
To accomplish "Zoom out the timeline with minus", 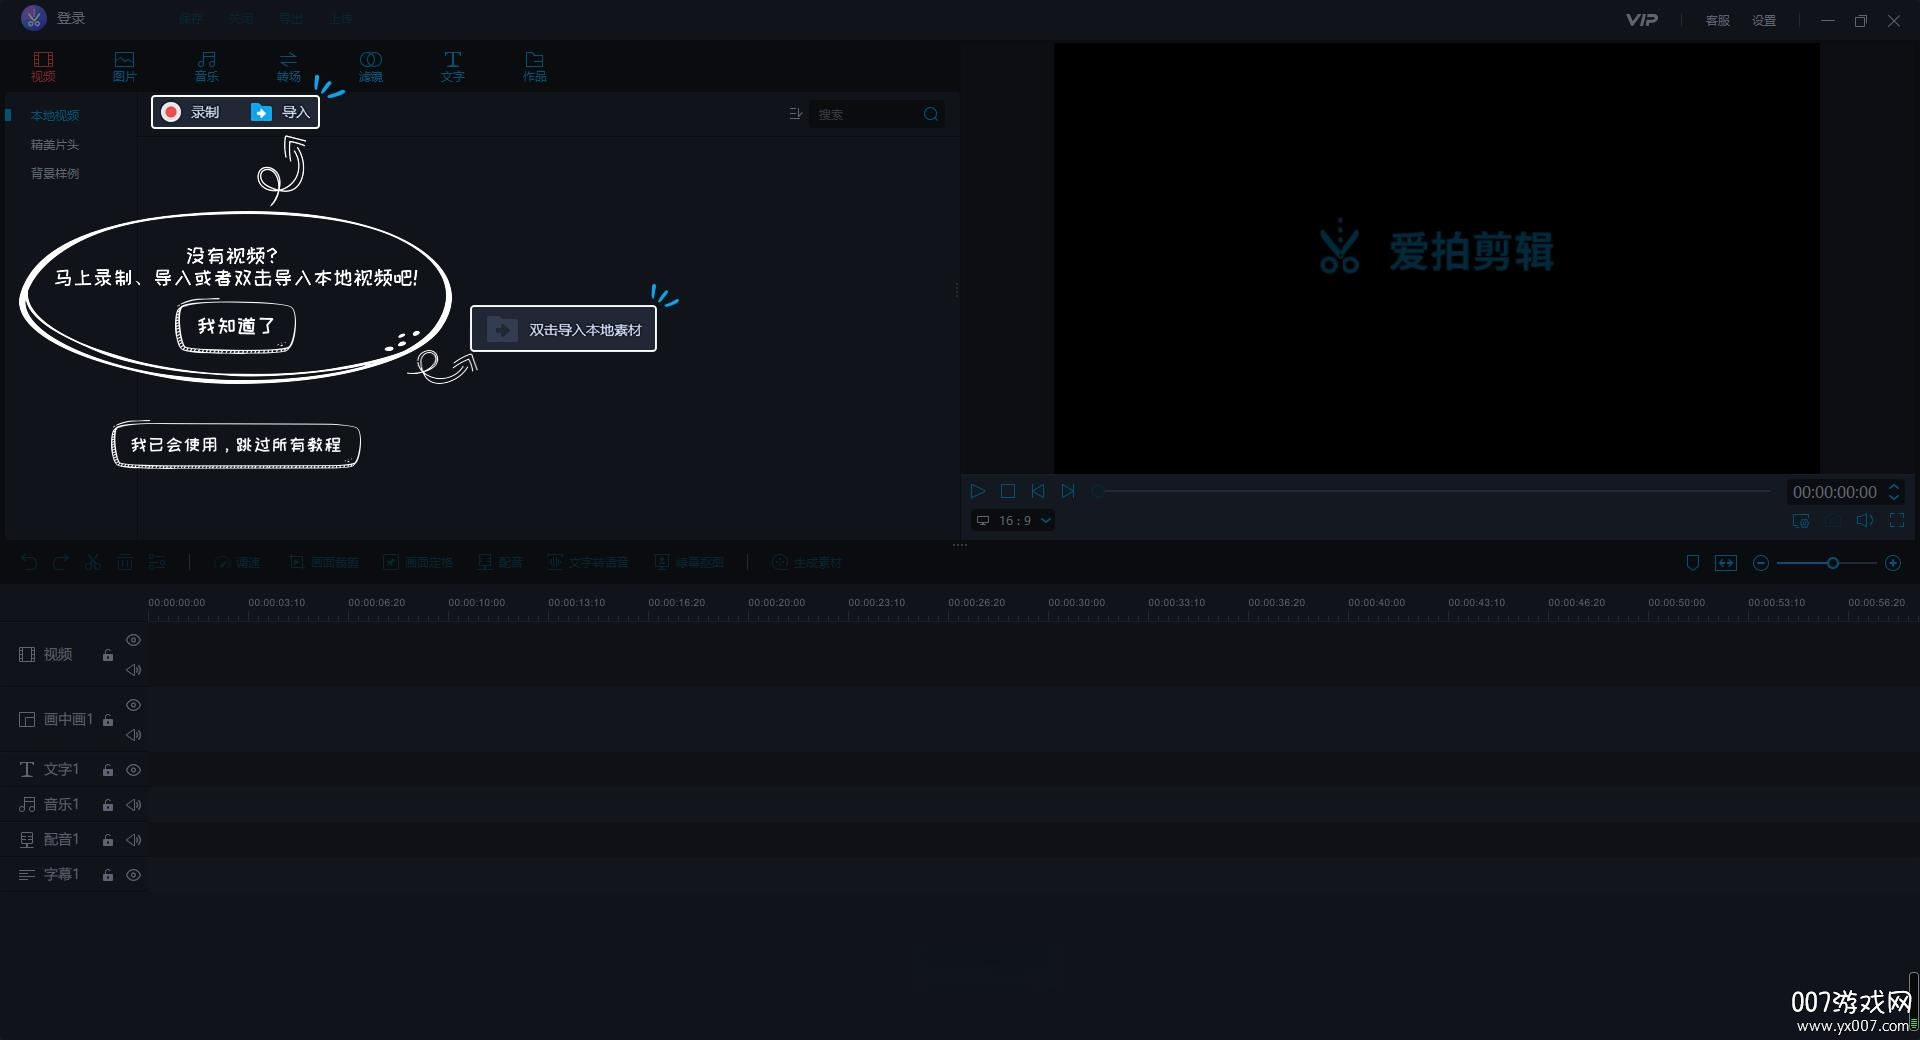I will (1761, 563).
